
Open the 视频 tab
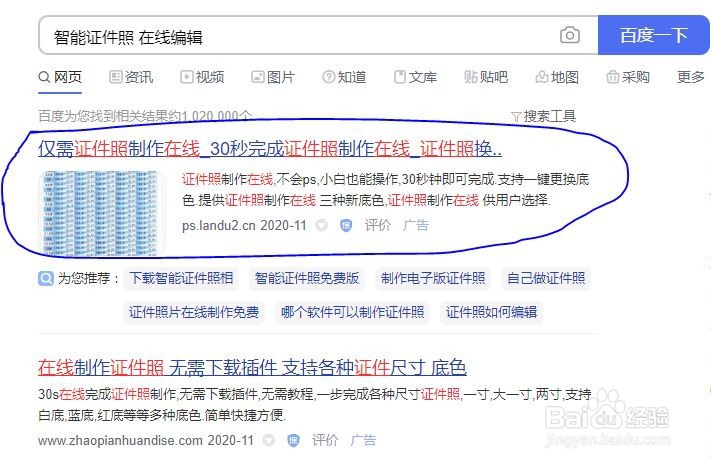point(202,77)
